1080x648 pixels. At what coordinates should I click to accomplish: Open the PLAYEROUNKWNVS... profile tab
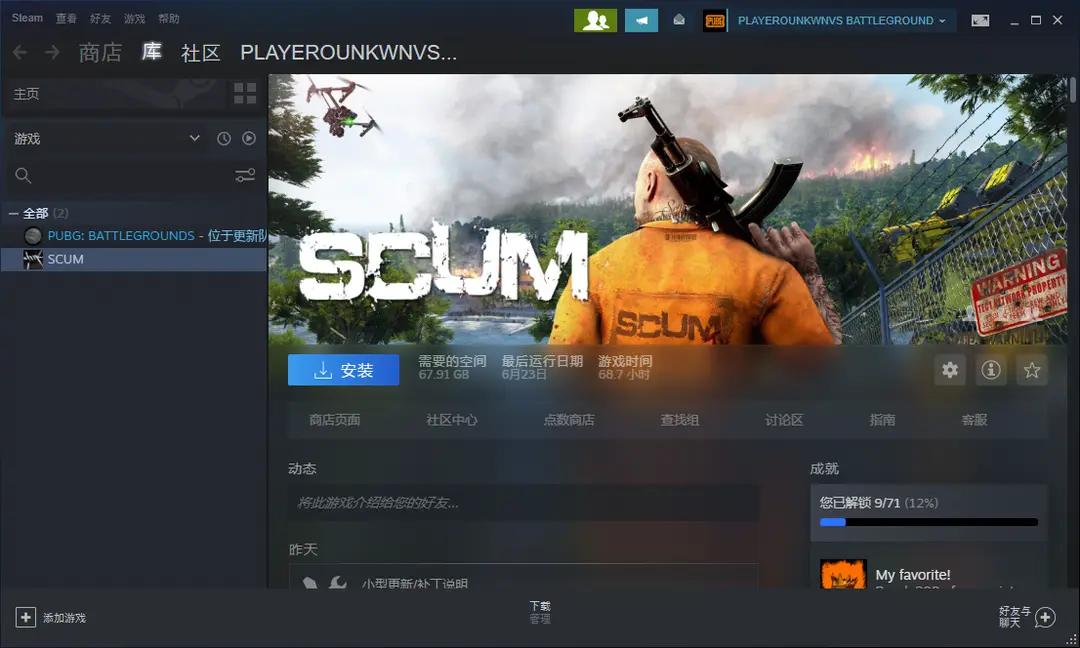tap(349, 53)
